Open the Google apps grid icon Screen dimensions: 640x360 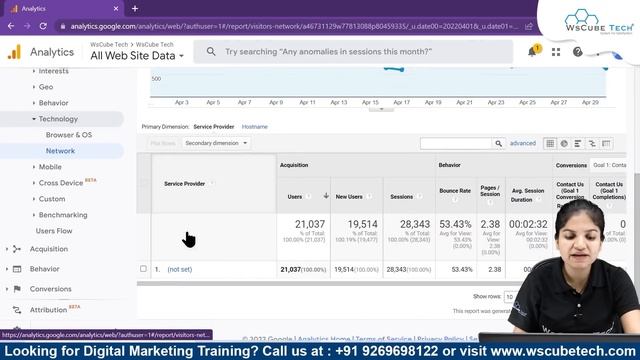click(556, 52)
